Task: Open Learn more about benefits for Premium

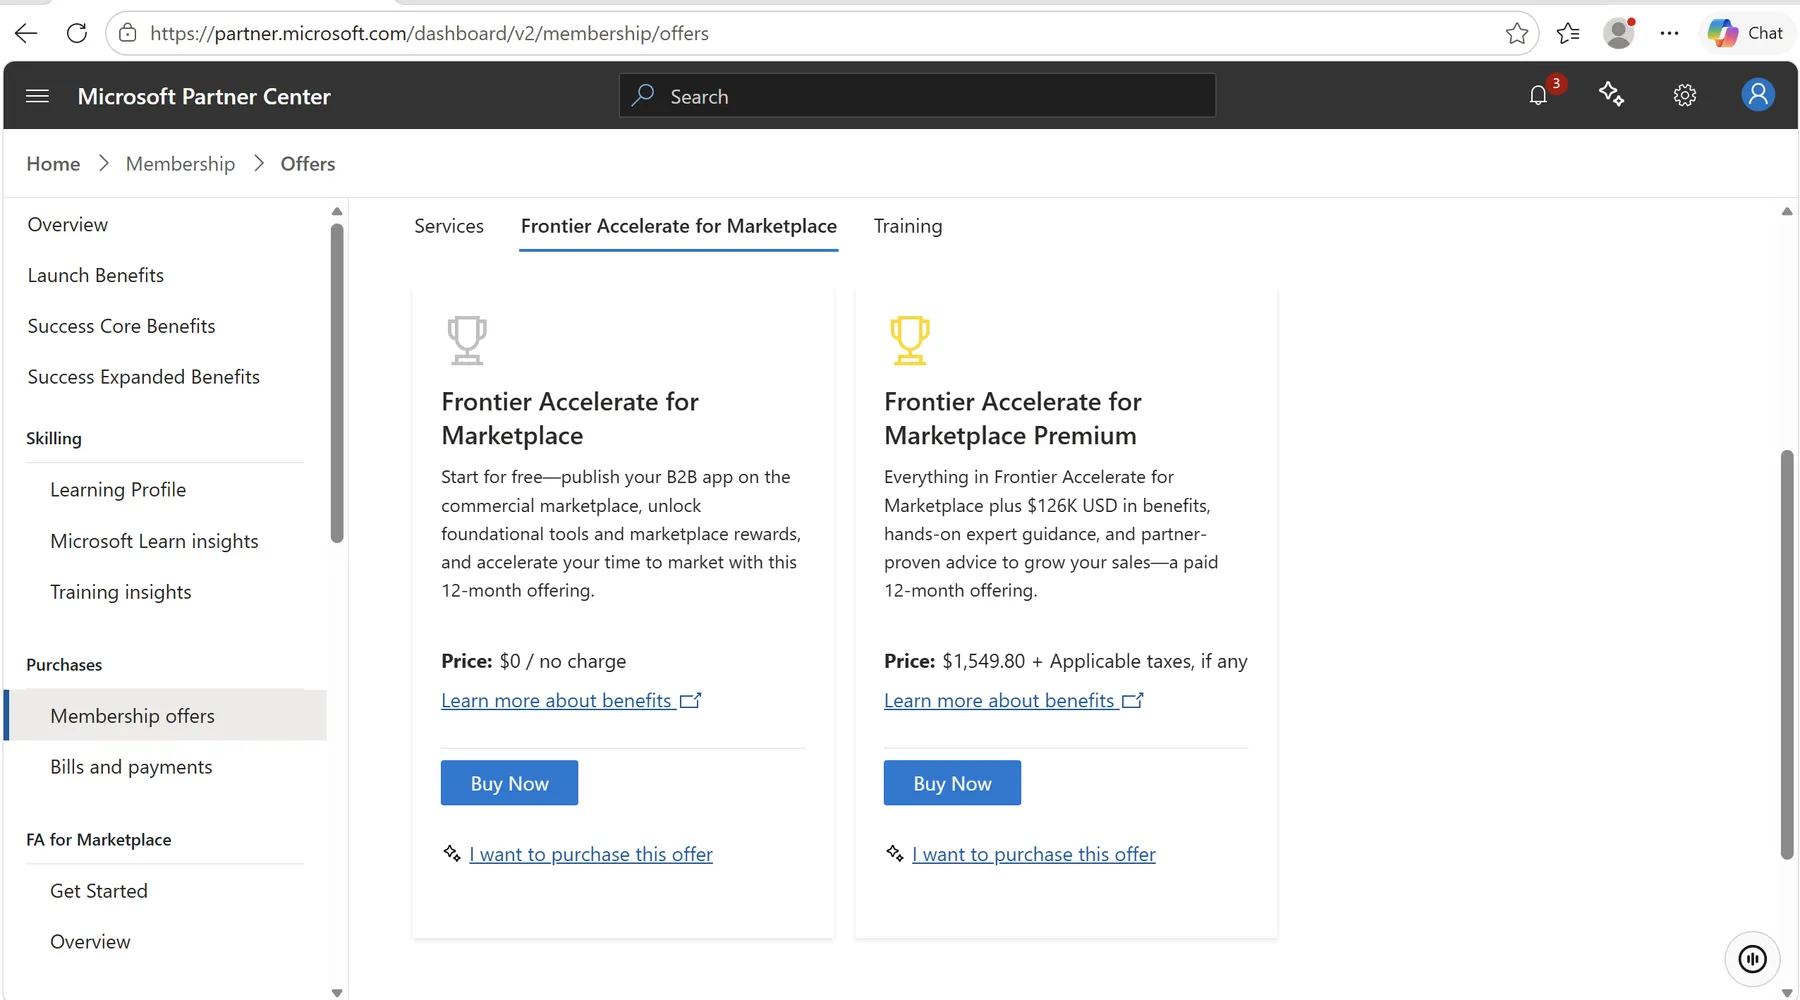Action: (x=1014, y=701)
